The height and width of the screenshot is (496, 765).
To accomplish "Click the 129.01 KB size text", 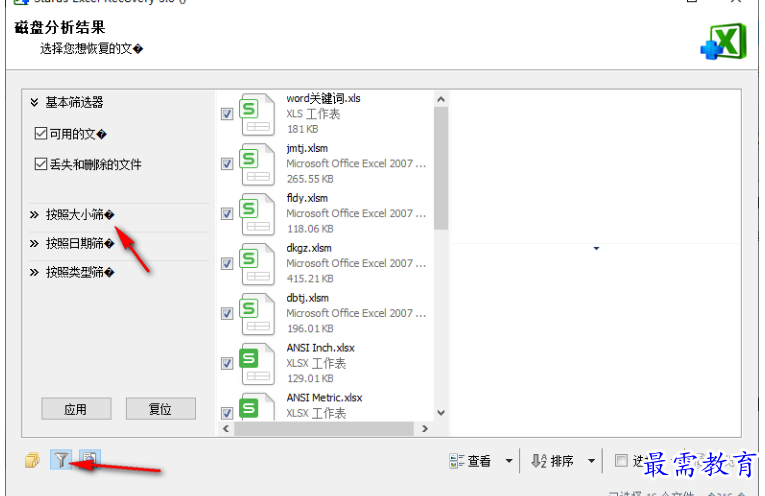I will (310, 378).
